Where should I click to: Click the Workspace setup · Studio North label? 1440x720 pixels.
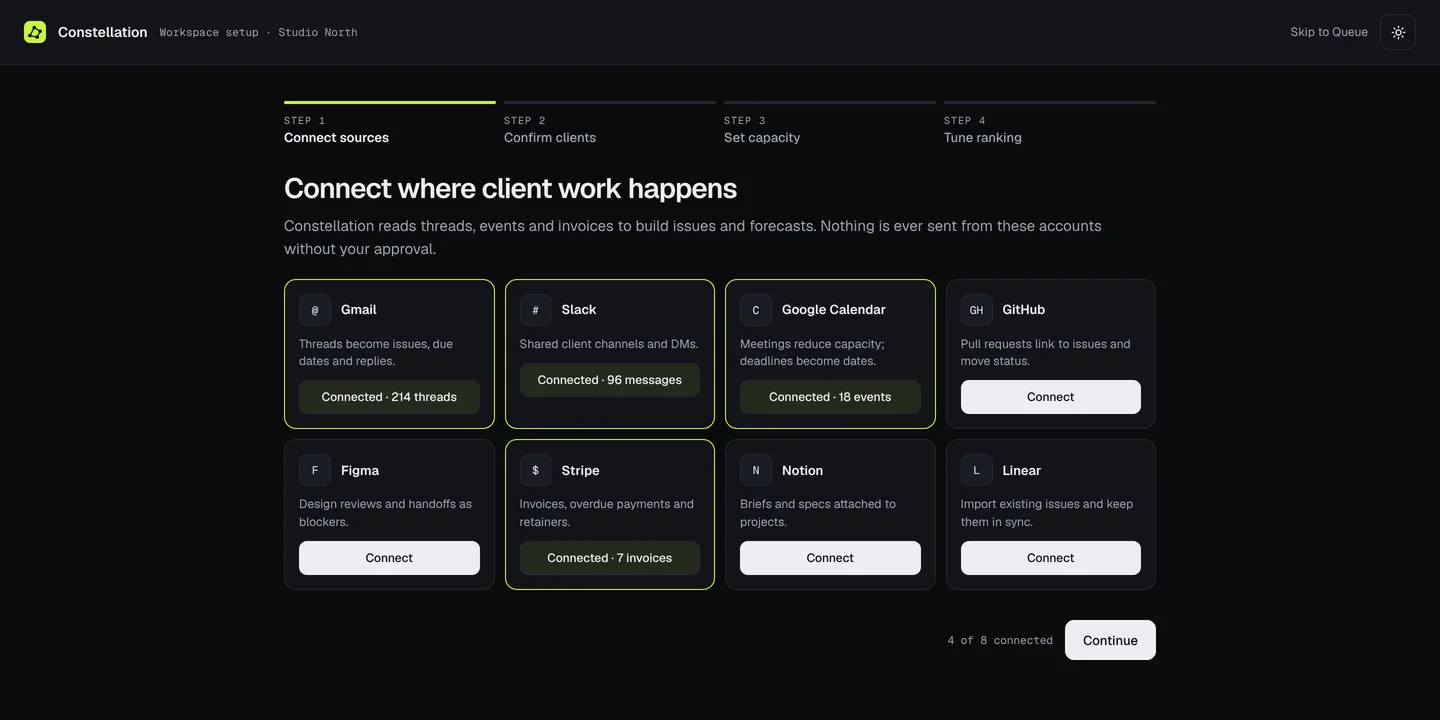click(x=258, y=32)
